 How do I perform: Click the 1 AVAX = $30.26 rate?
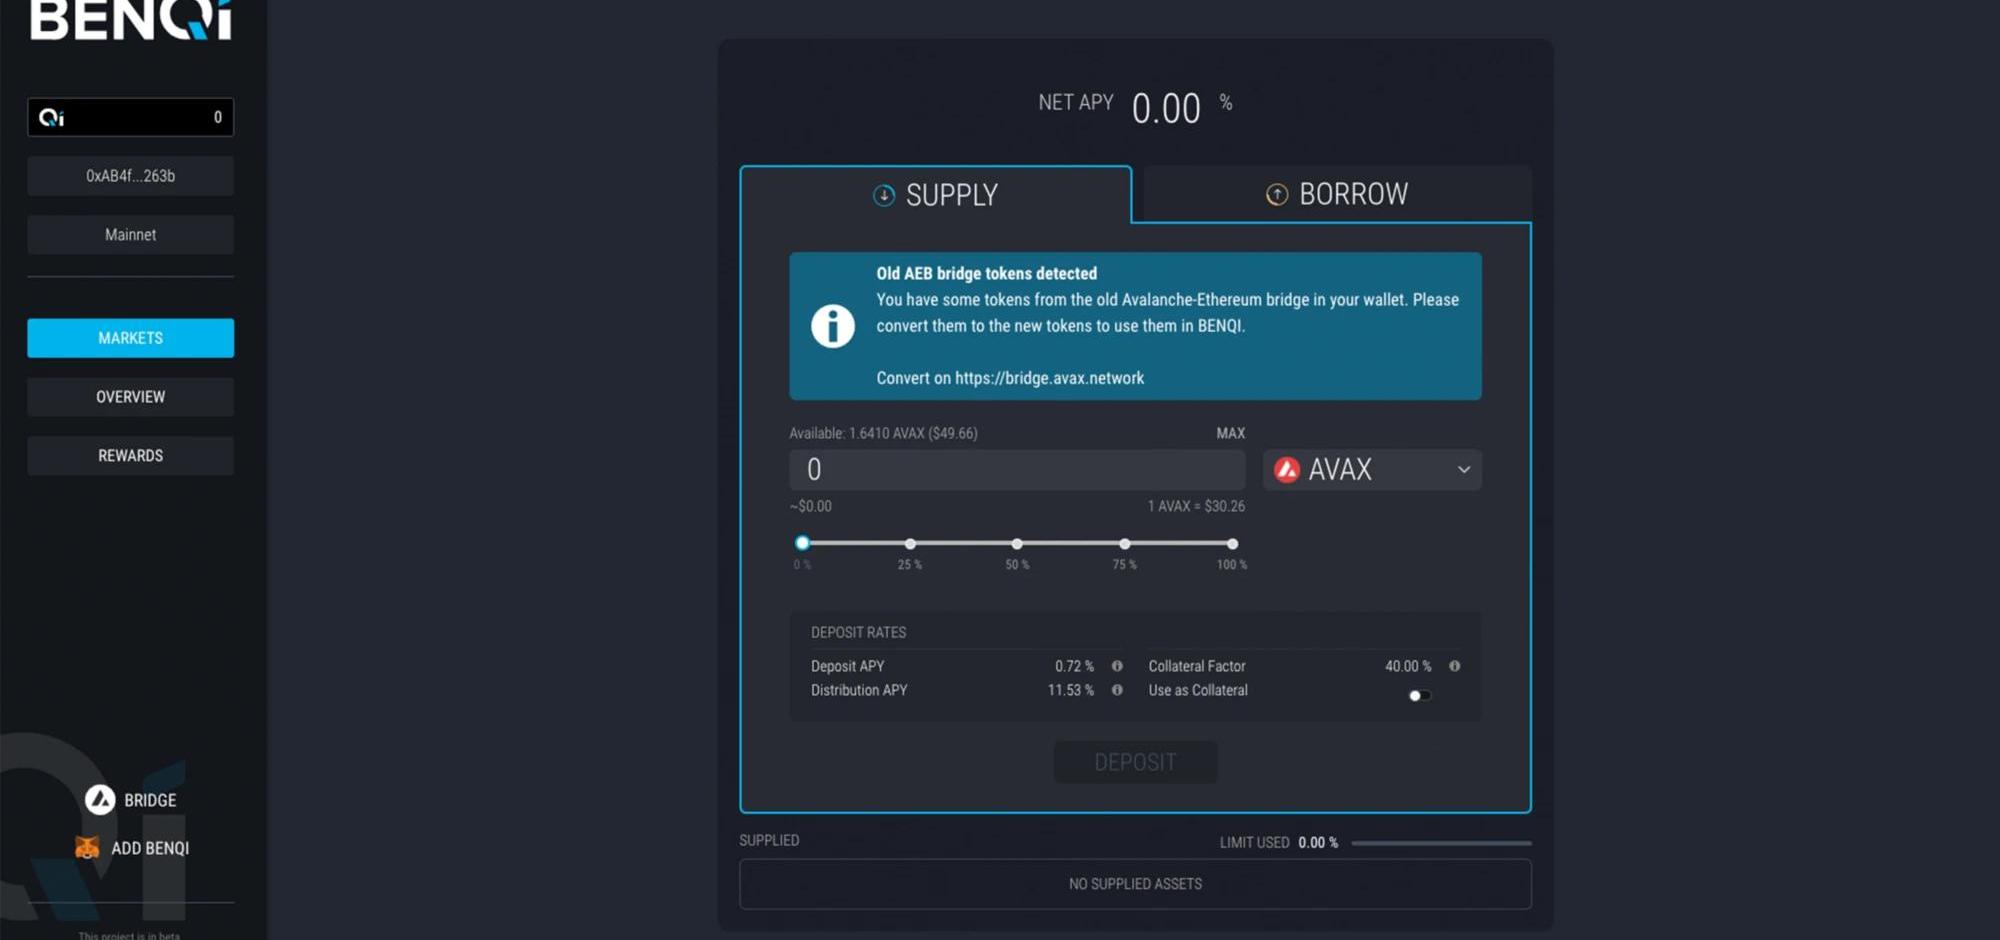[x=1196, y=506]
